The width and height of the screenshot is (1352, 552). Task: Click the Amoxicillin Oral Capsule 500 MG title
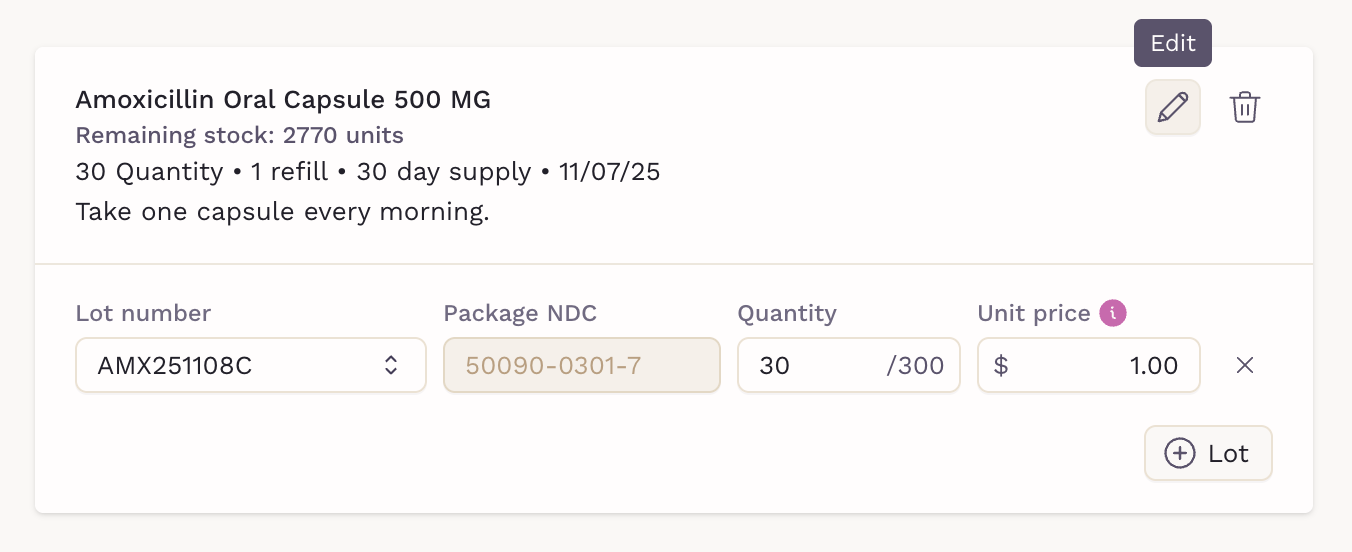click(283, 100)
